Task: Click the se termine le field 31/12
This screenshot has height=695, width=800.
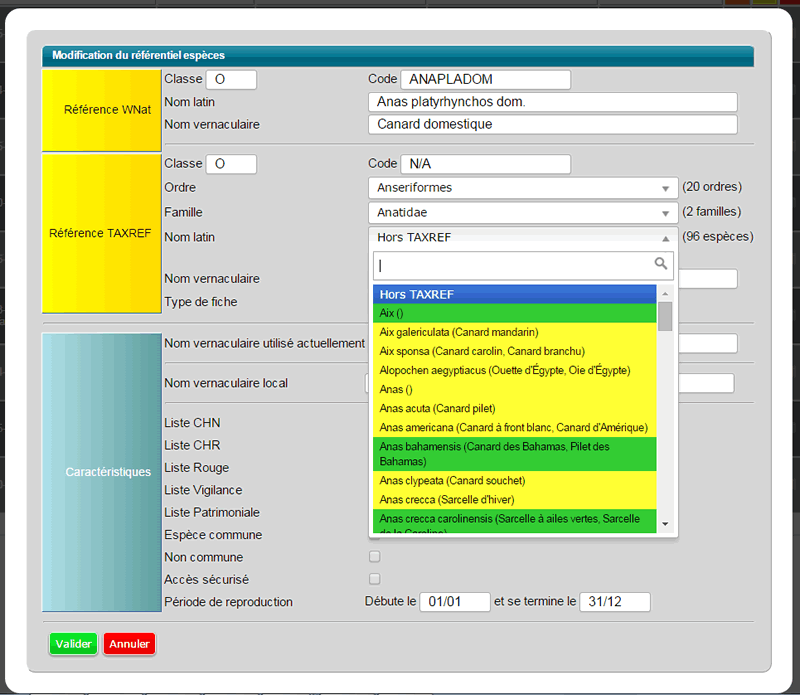Action: tap(615, 602)
